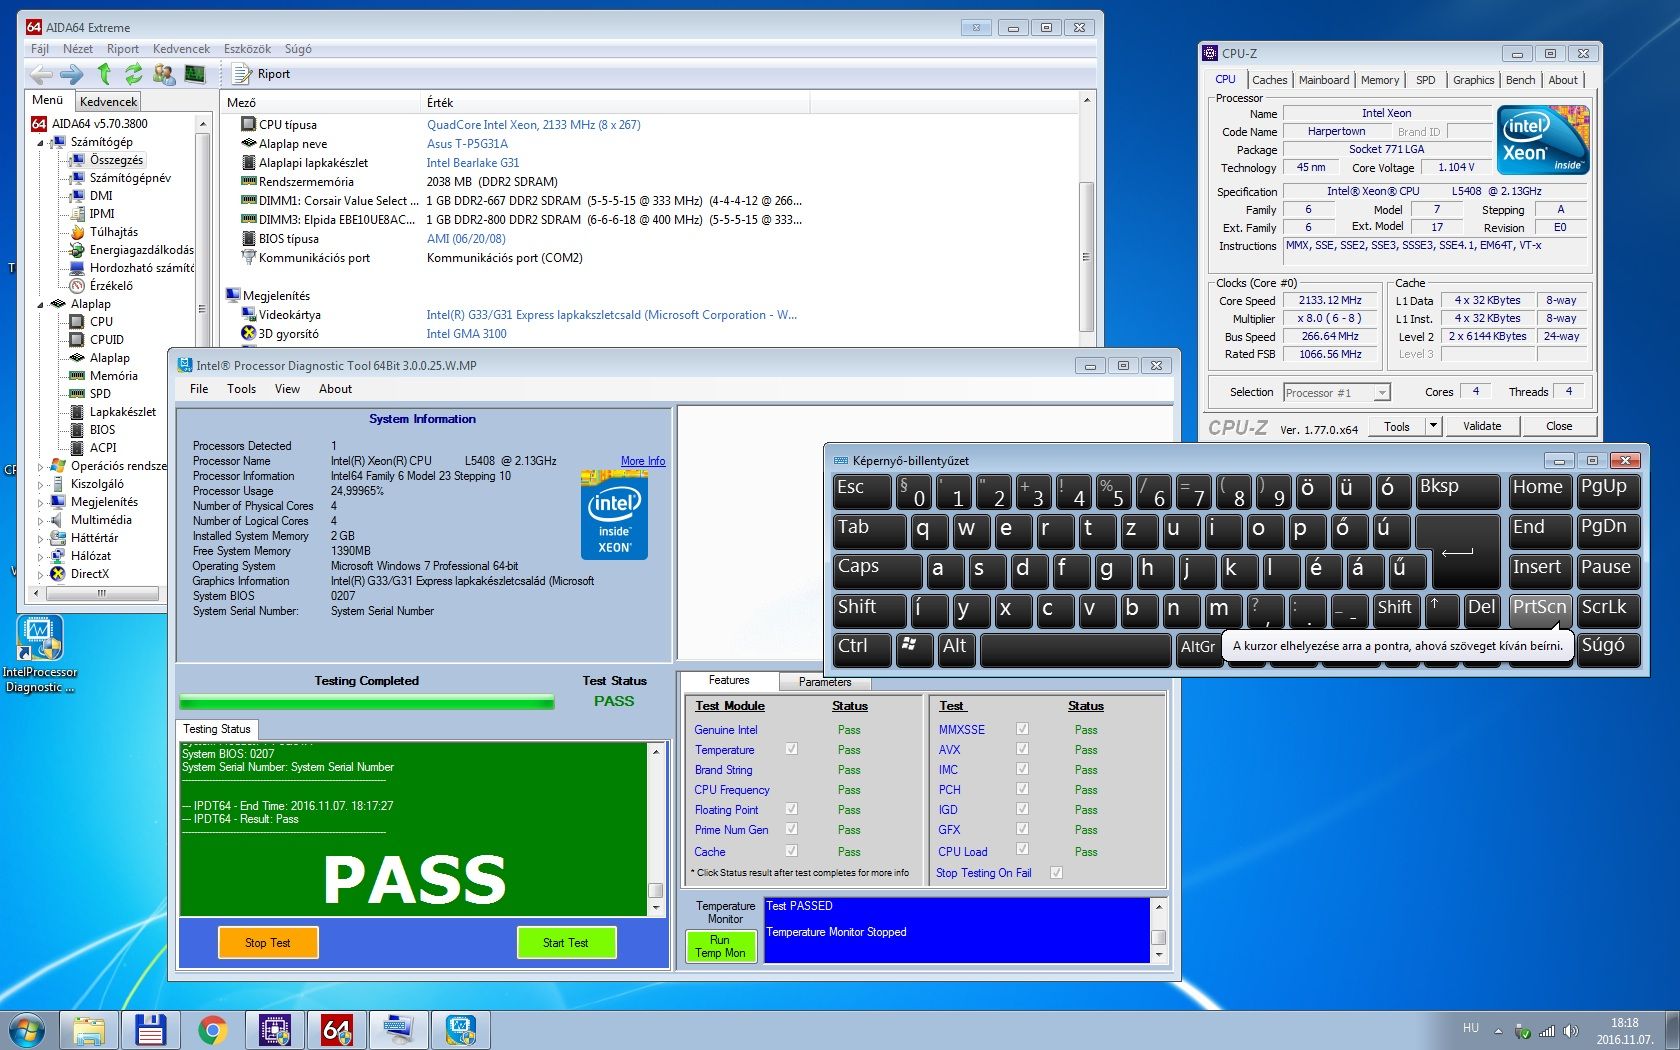Switch to the Parameters tab
1680x1050 pixels.
[x=825, y=682]
